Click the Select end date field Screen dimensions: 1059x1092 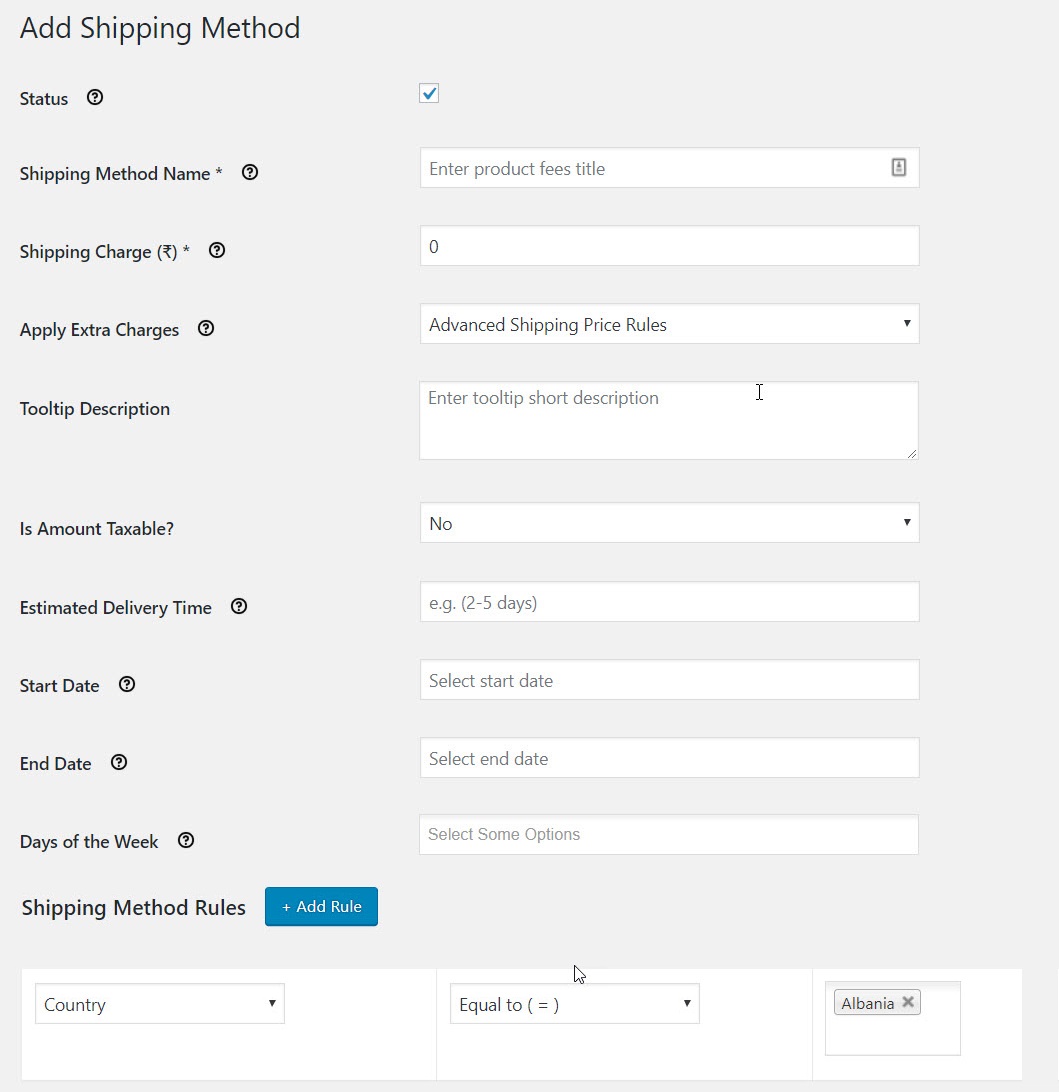668,757
